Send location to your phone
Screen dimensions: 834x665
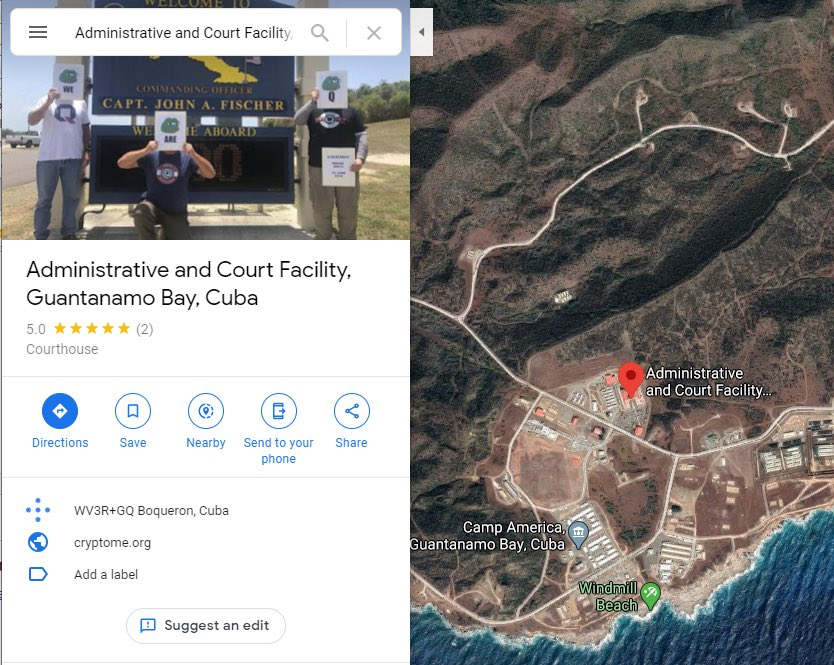pos(279,411)
